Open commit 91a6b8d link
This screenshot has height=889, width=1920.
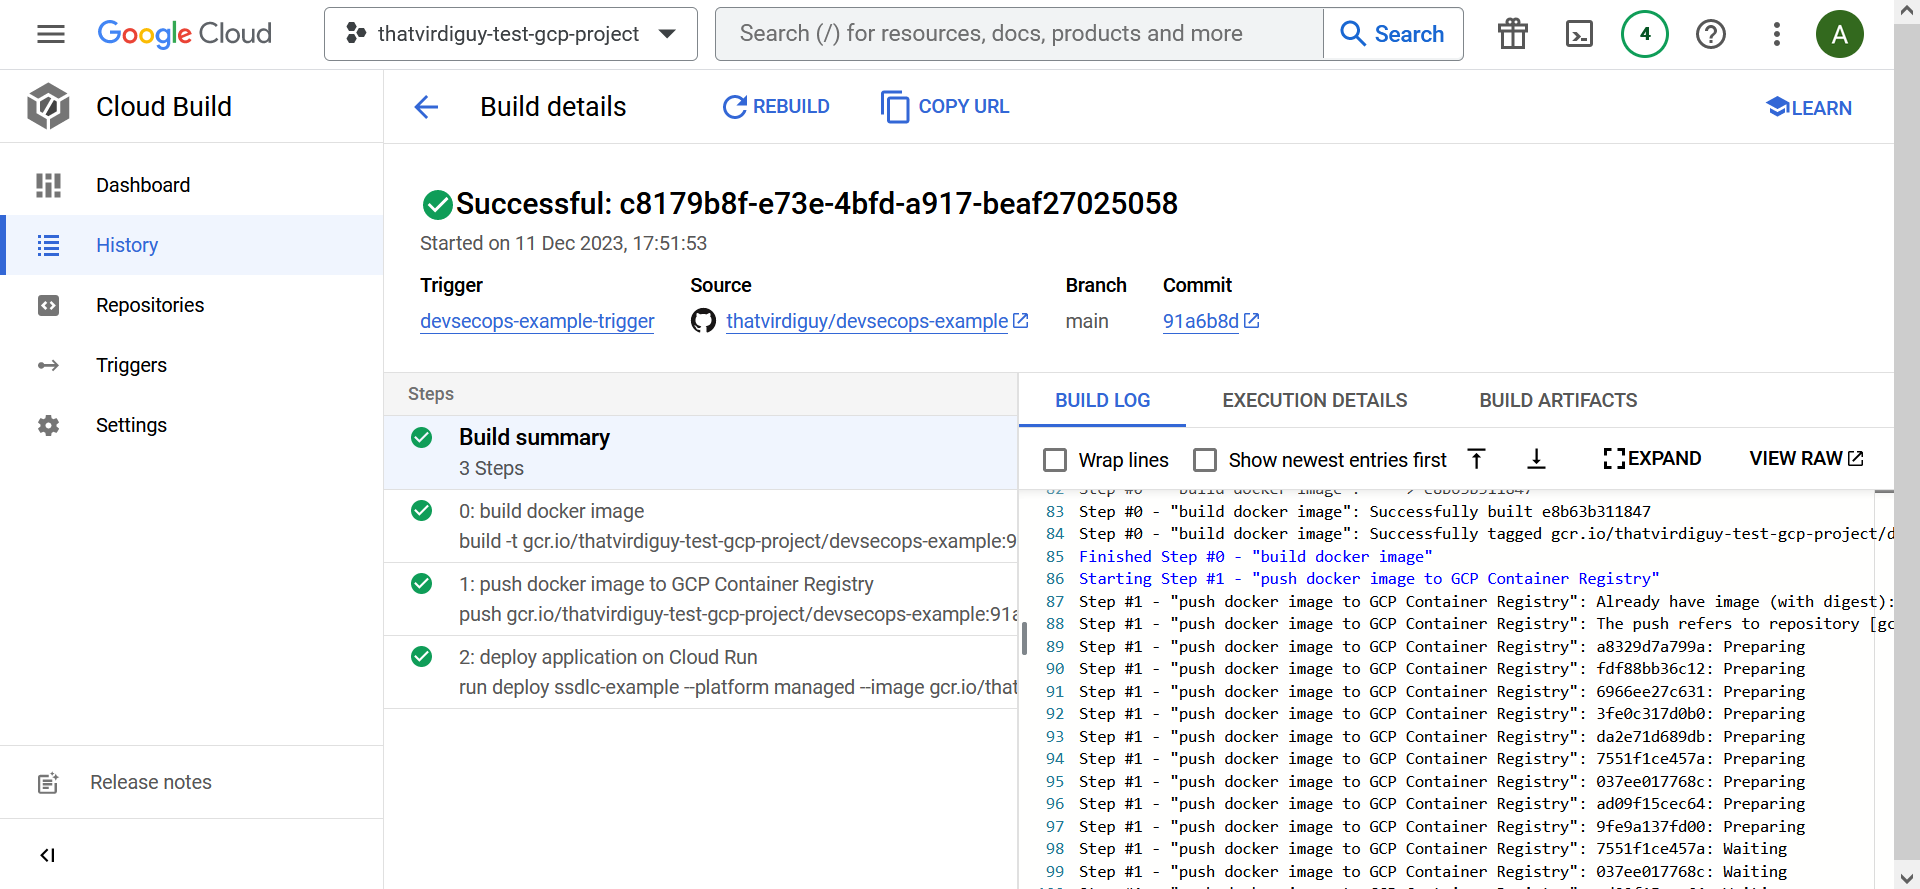(1211, 321)
